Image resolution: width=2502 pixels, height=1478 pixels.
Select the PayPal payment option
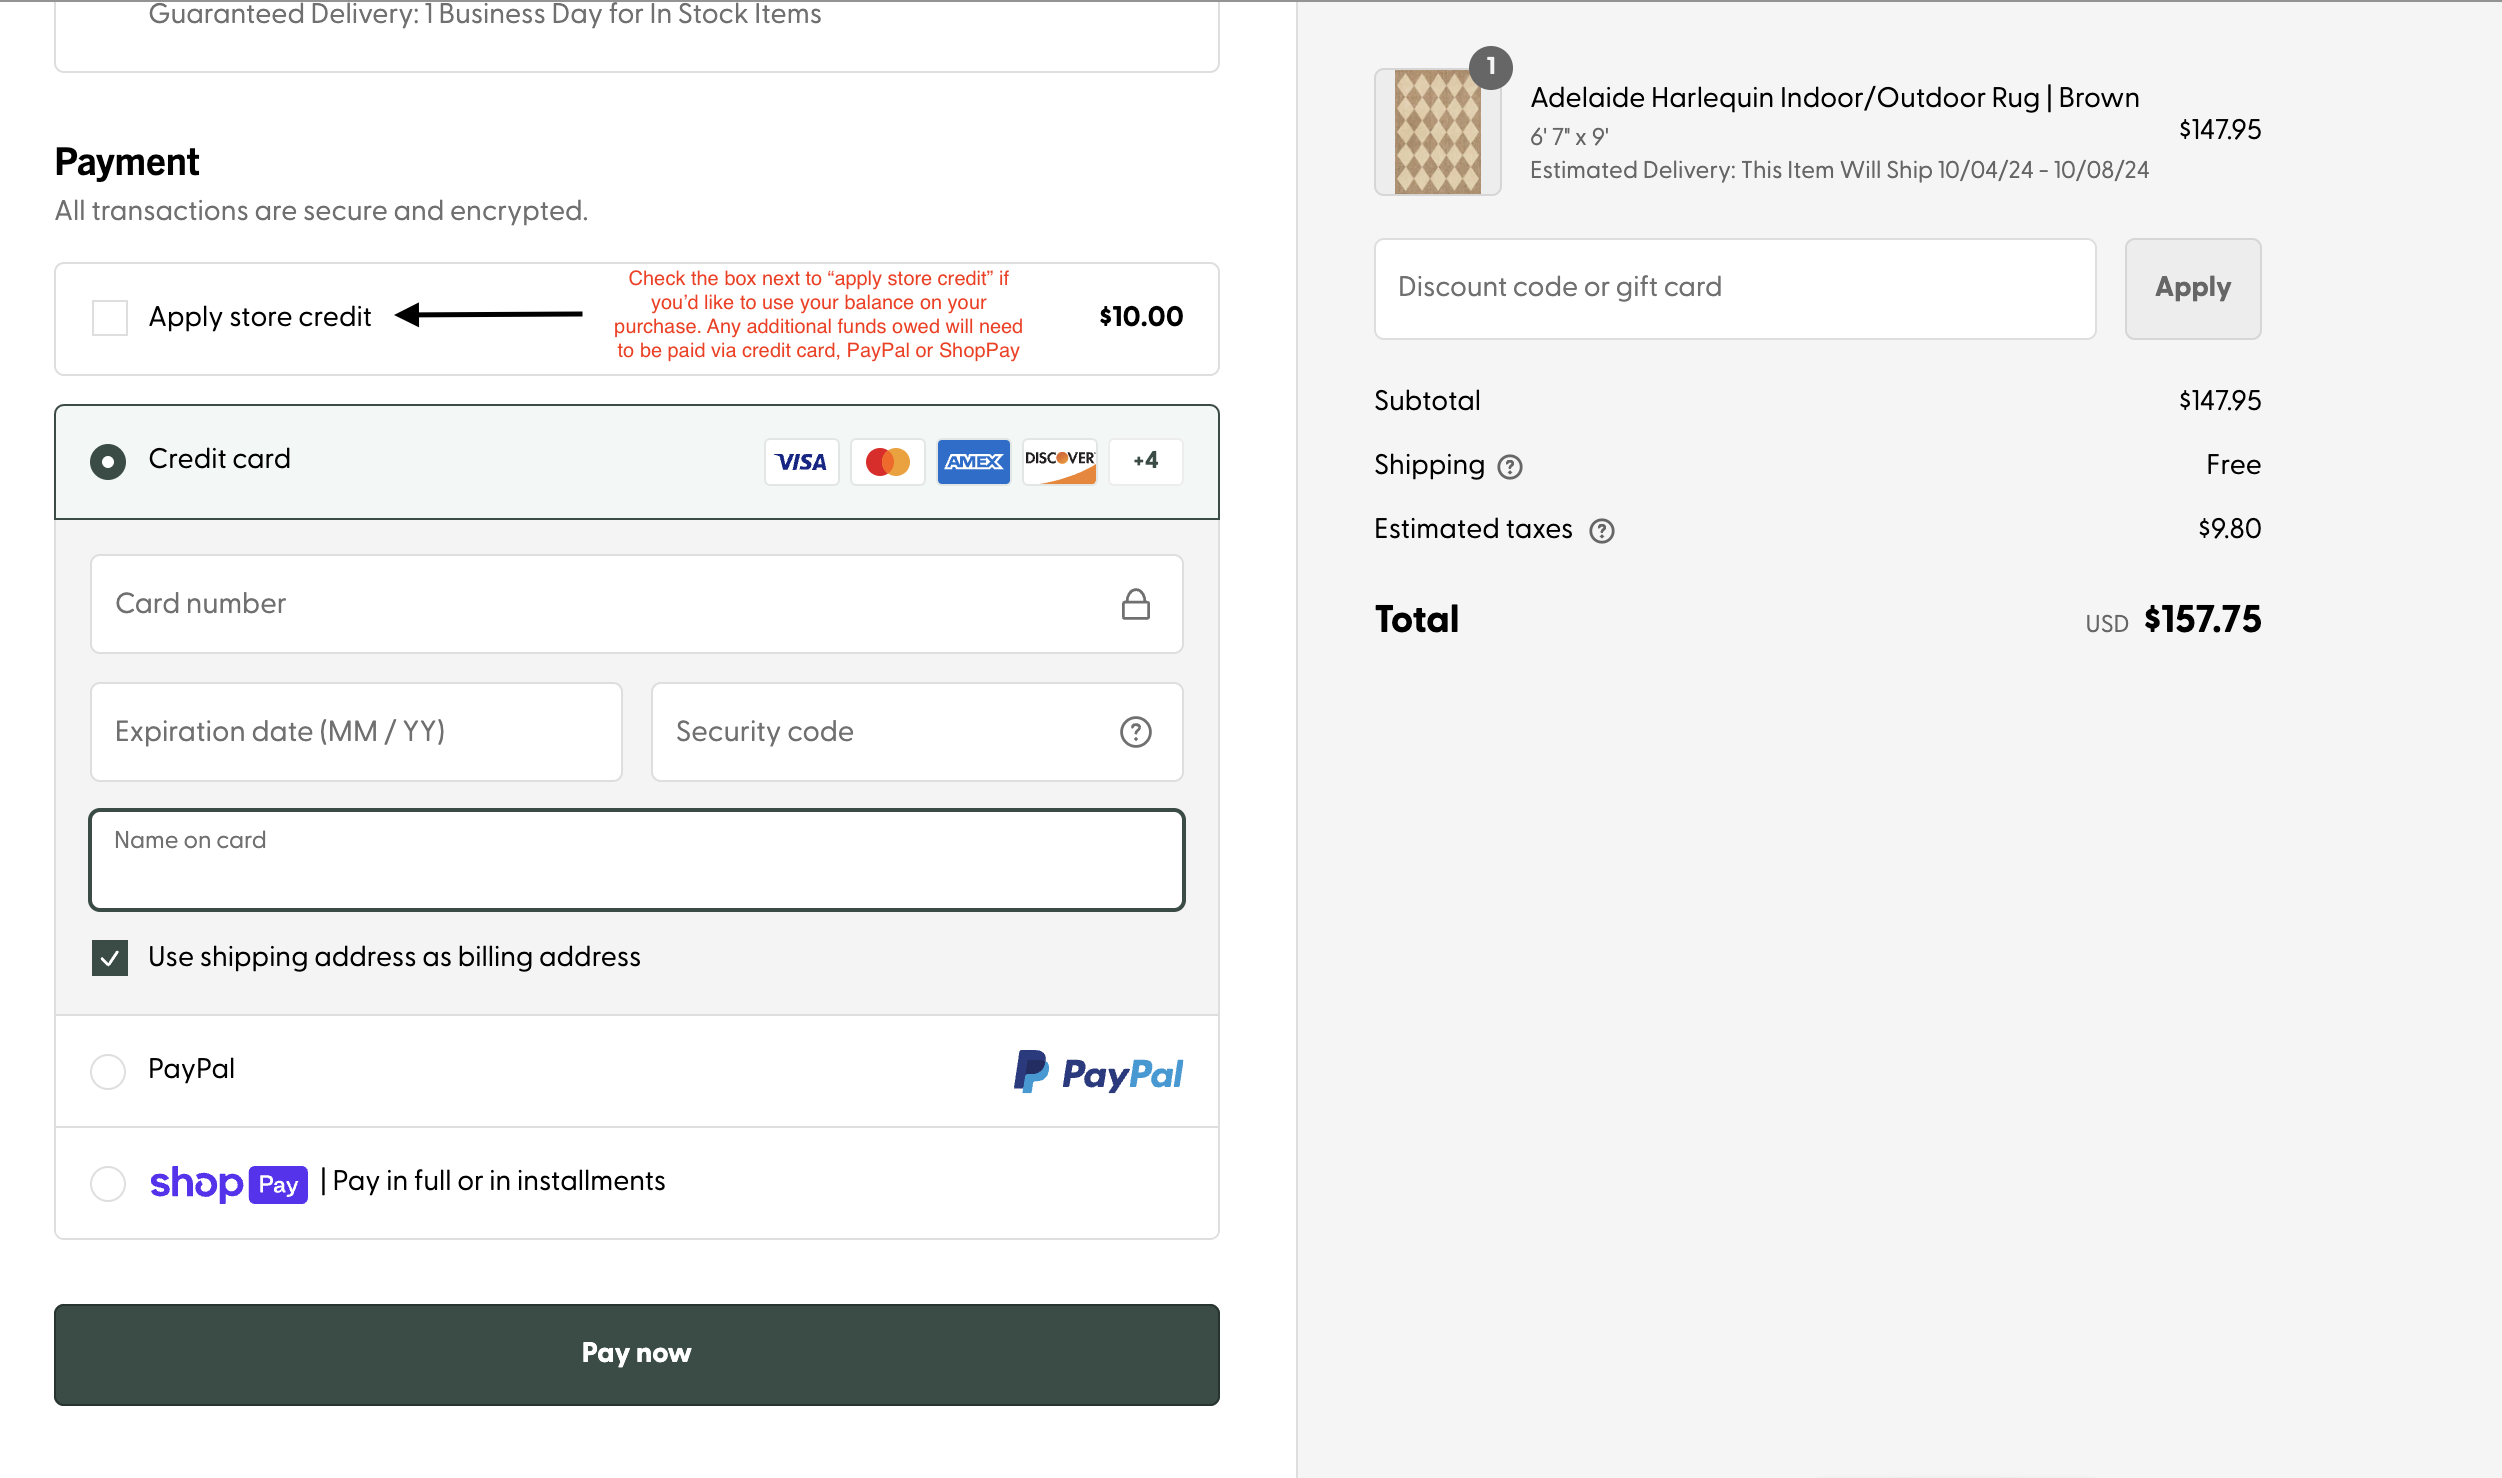(x=108, y=1072)
